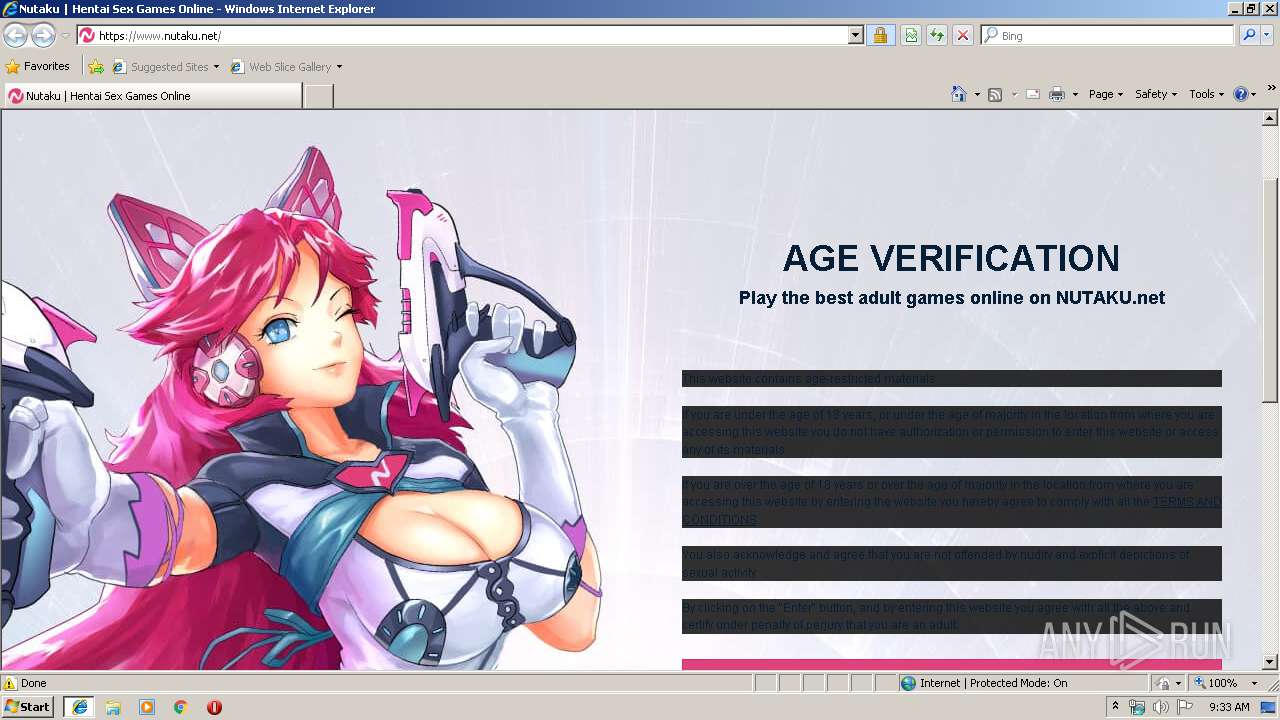Click the status bar warning icon
The image size is (1280, 720).
point(10,683)
